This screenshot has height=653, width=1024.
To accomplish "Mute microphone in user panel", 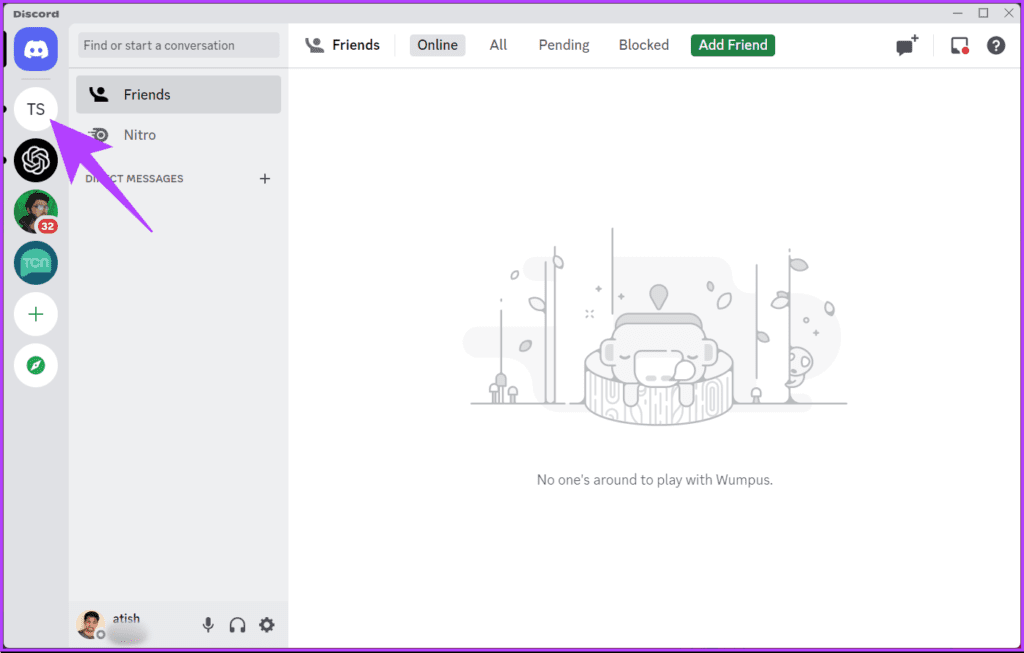I will coord(208,625).
